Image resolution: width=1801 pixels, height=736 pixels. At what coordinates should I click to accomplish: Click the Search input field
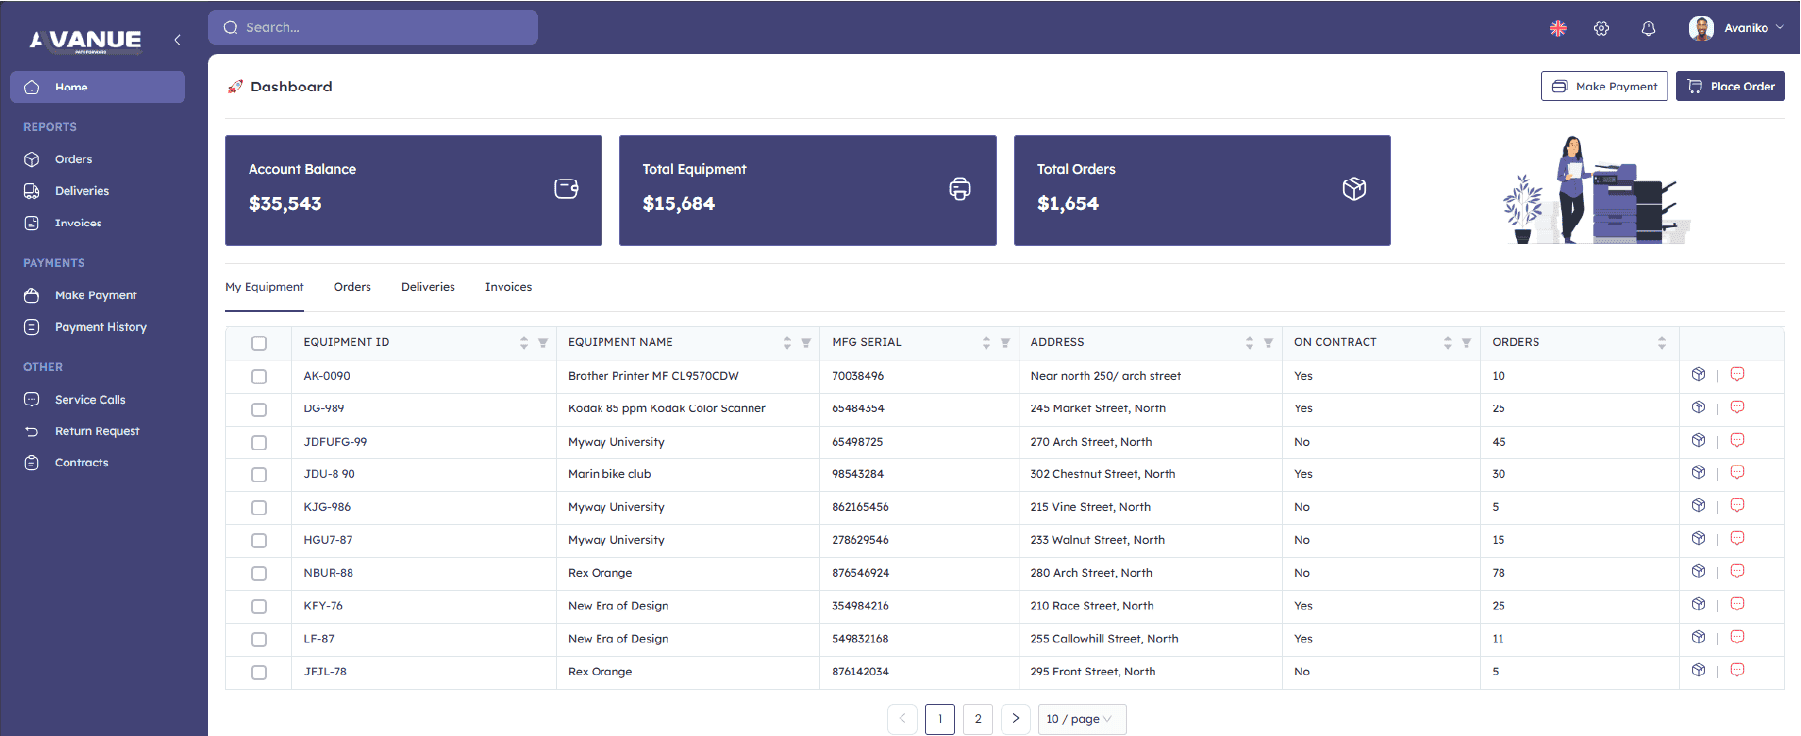pos(373,28)
